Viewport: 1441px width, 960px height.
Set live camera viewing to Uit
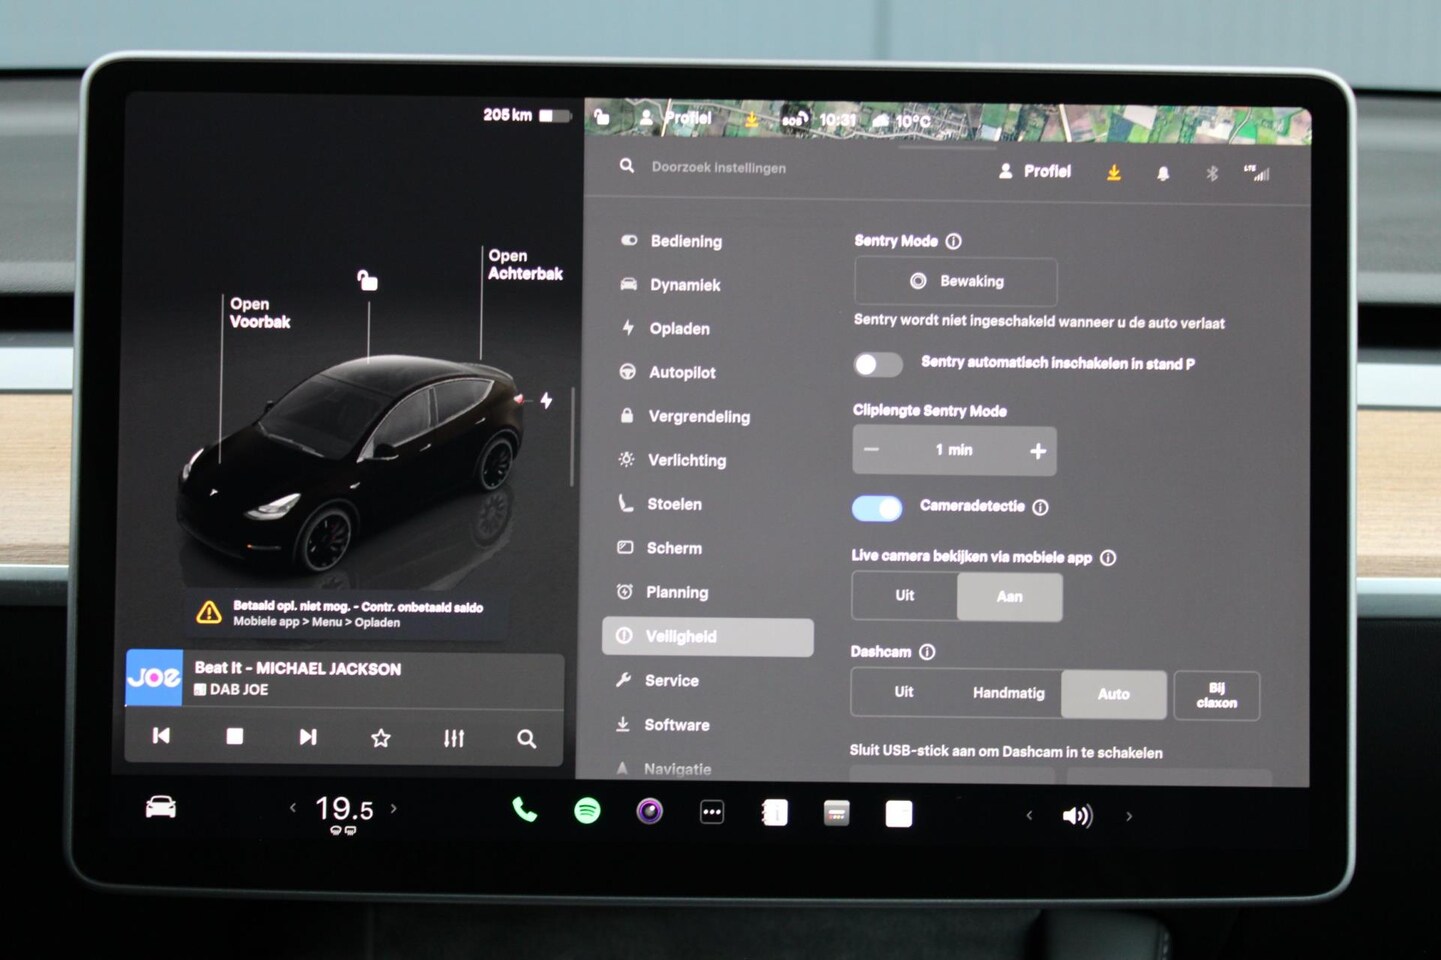(x=904, y=596)
